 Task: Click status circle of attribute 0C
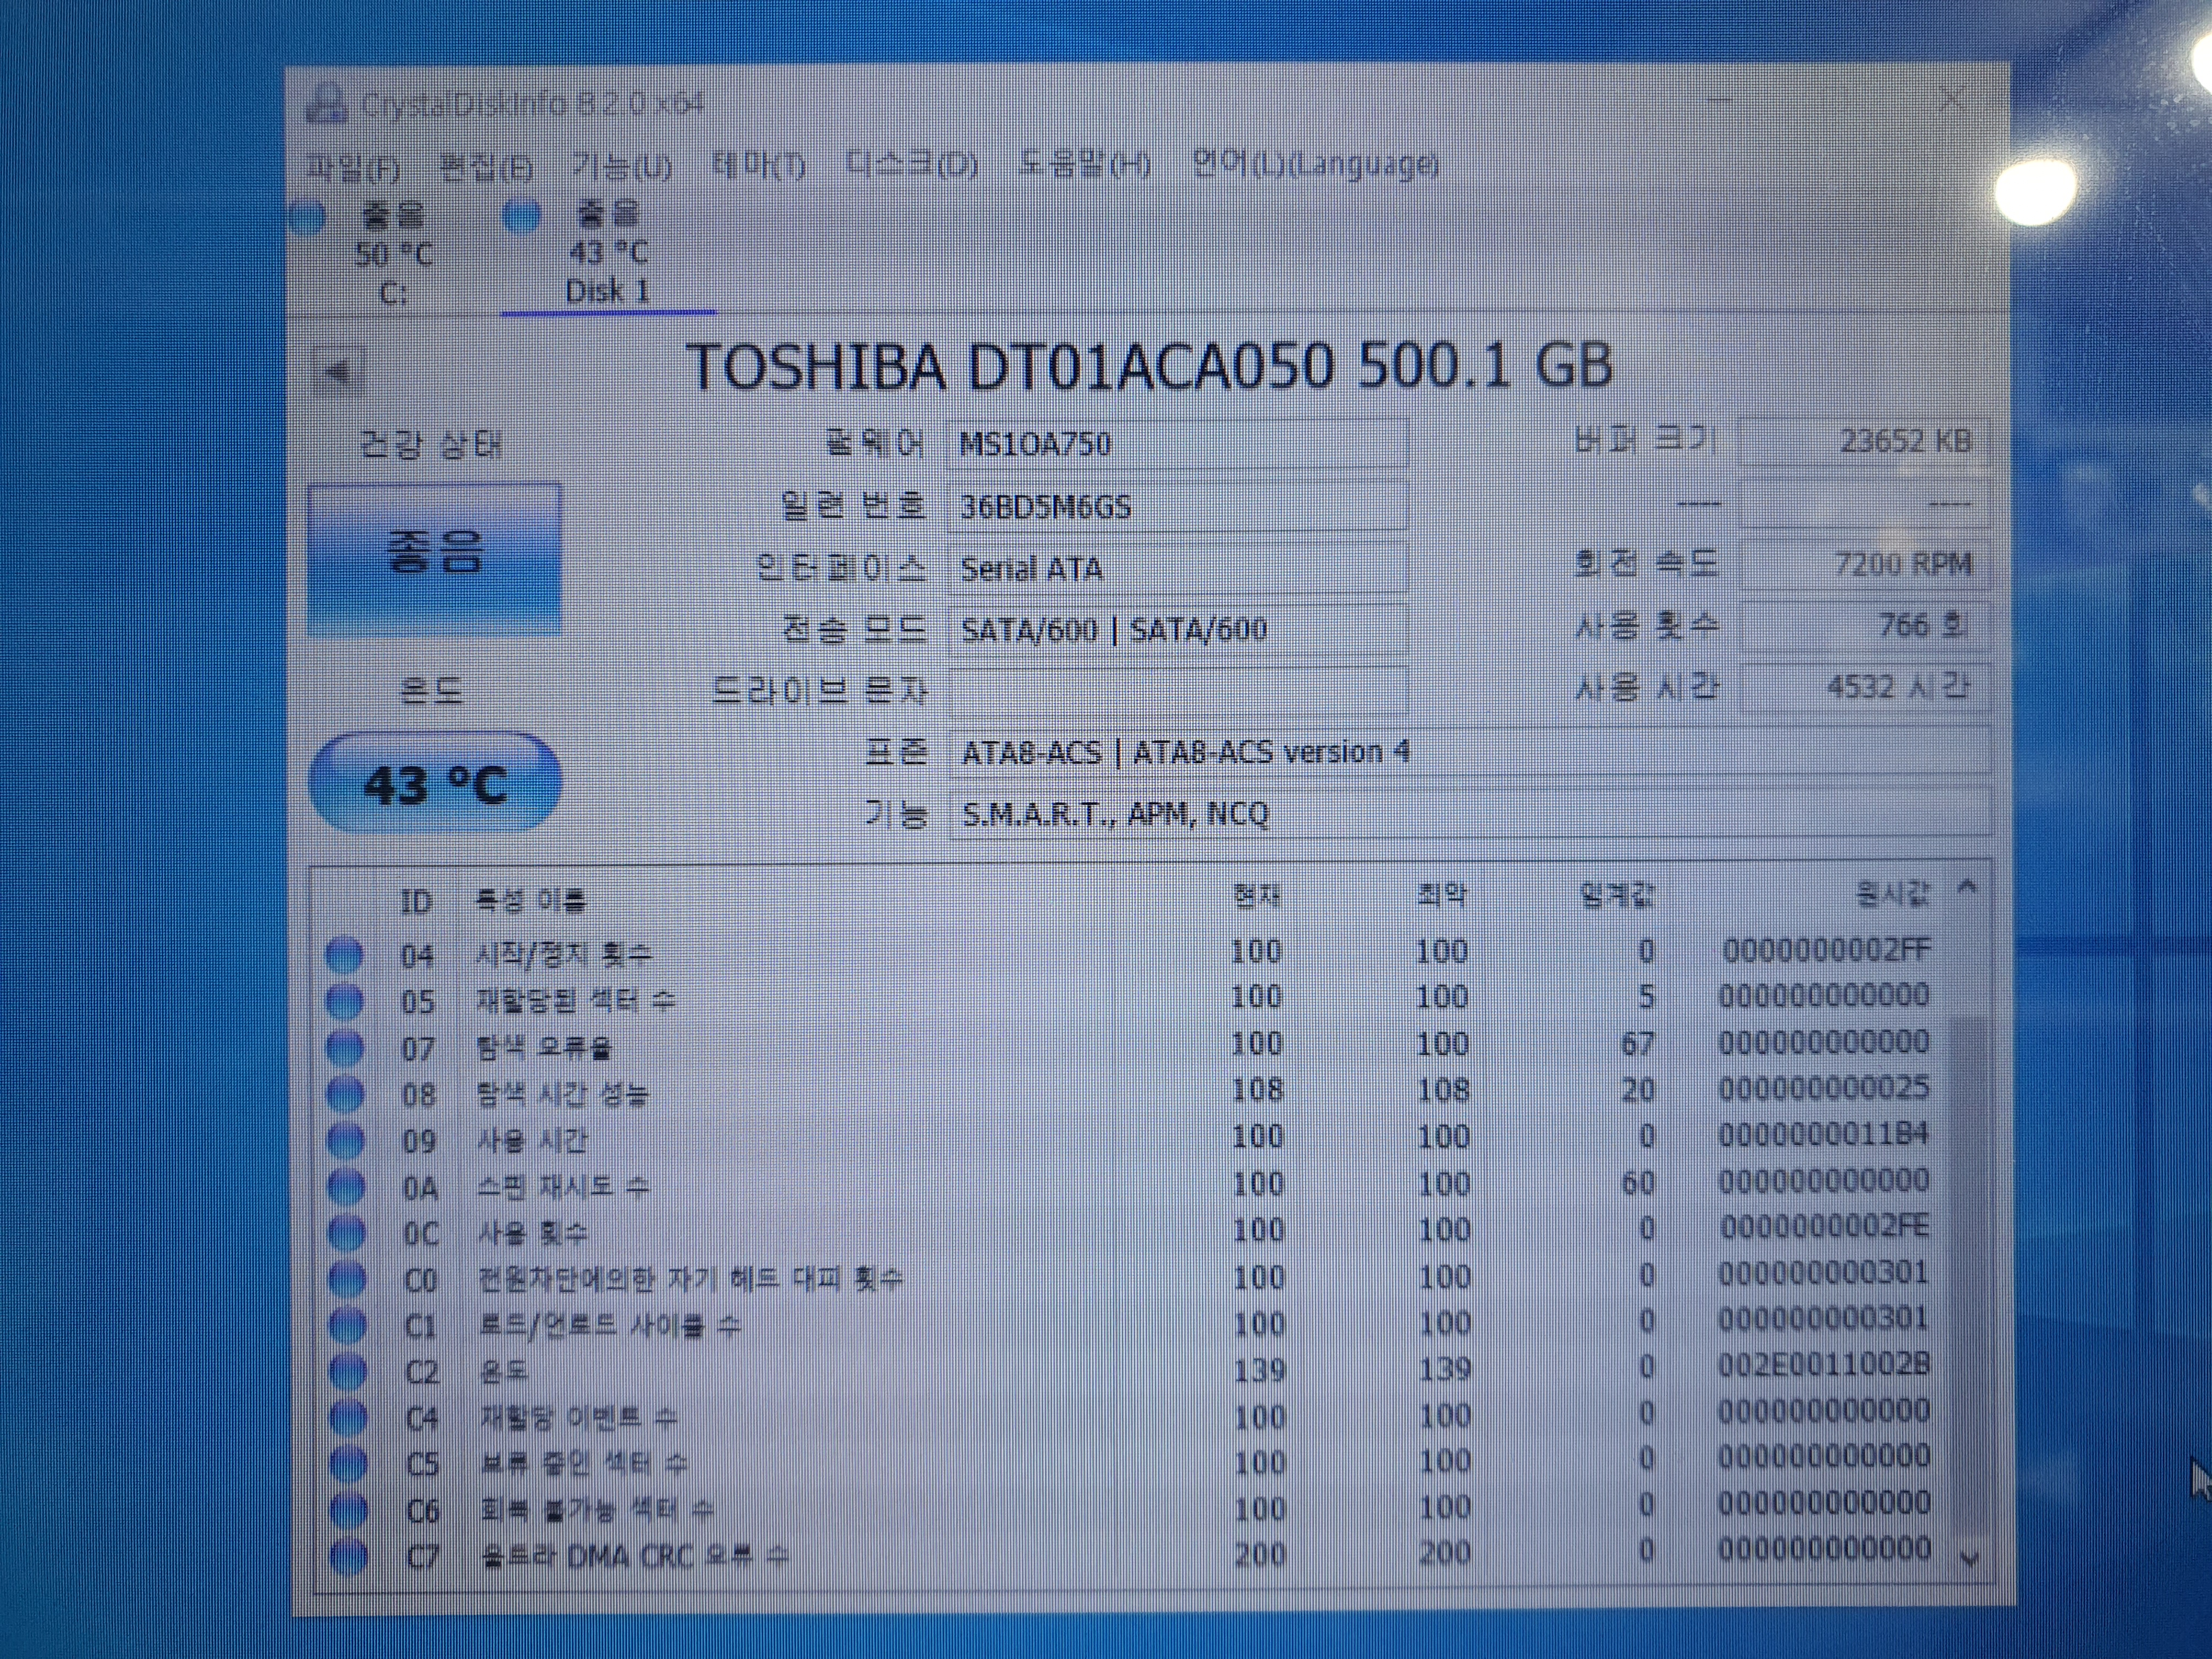click(347, 1233)
